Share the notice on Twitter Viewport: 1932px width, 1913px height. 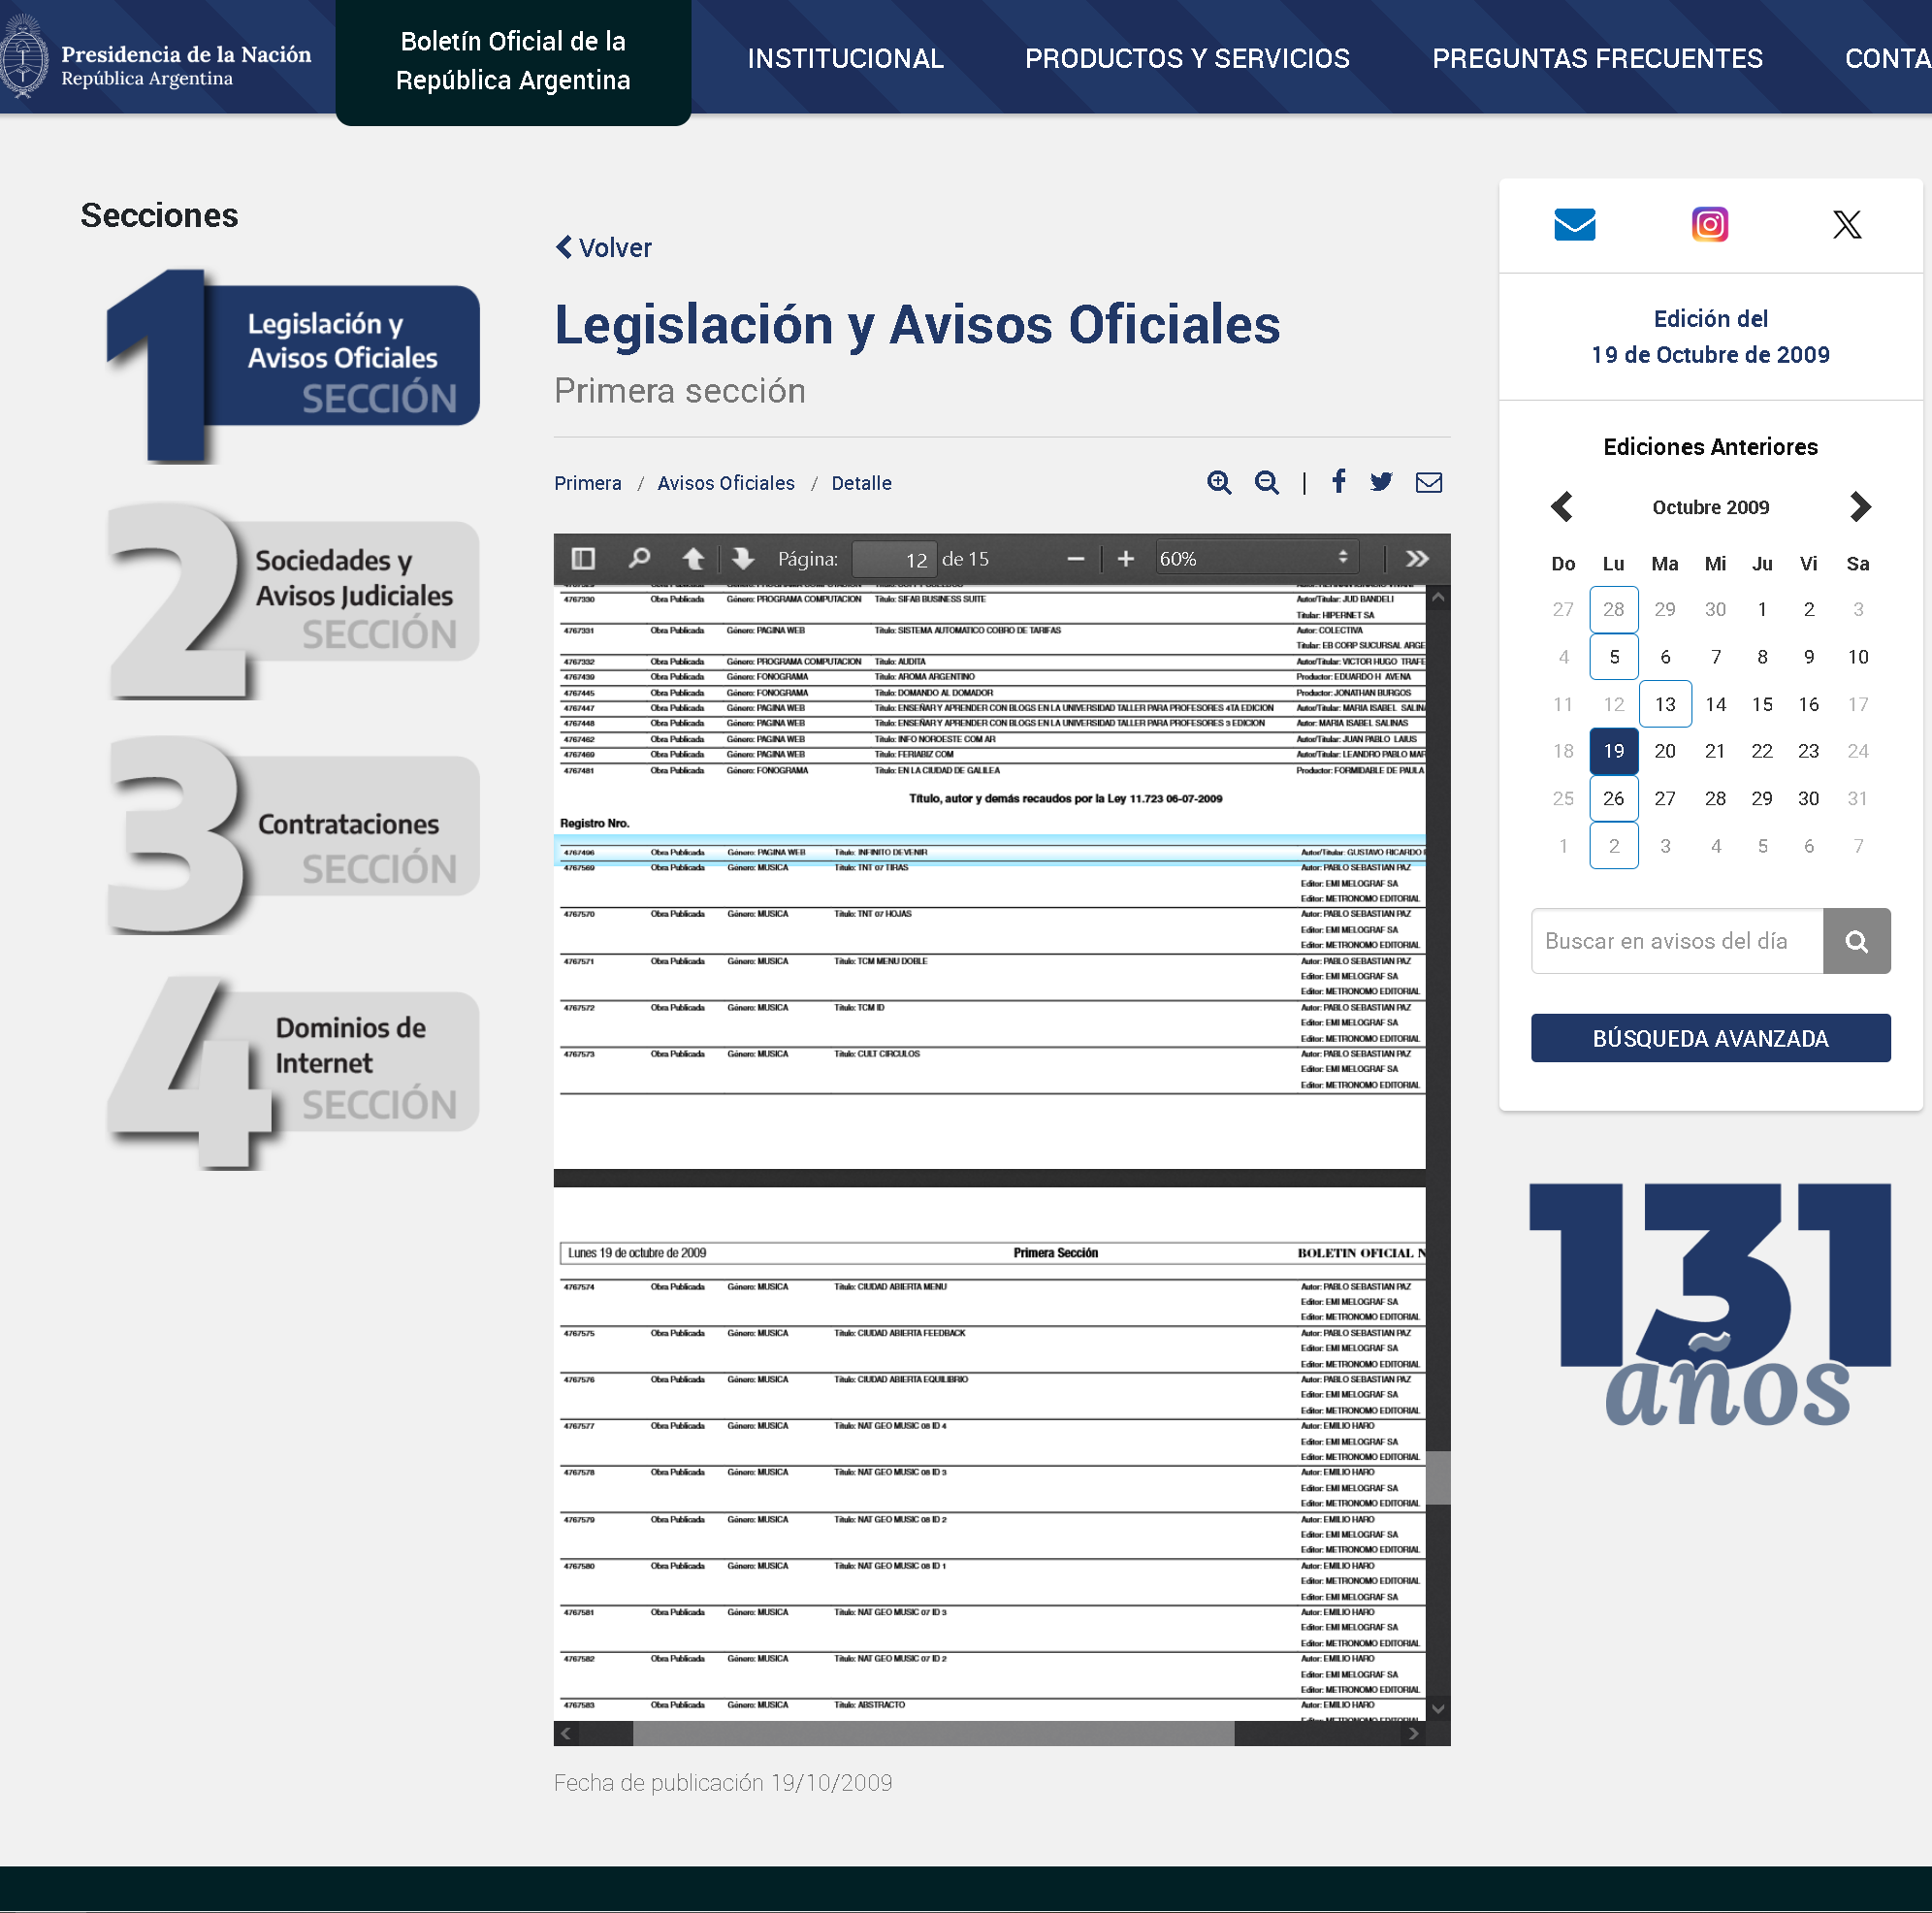pyautogui.click(x=1381, y=482)
